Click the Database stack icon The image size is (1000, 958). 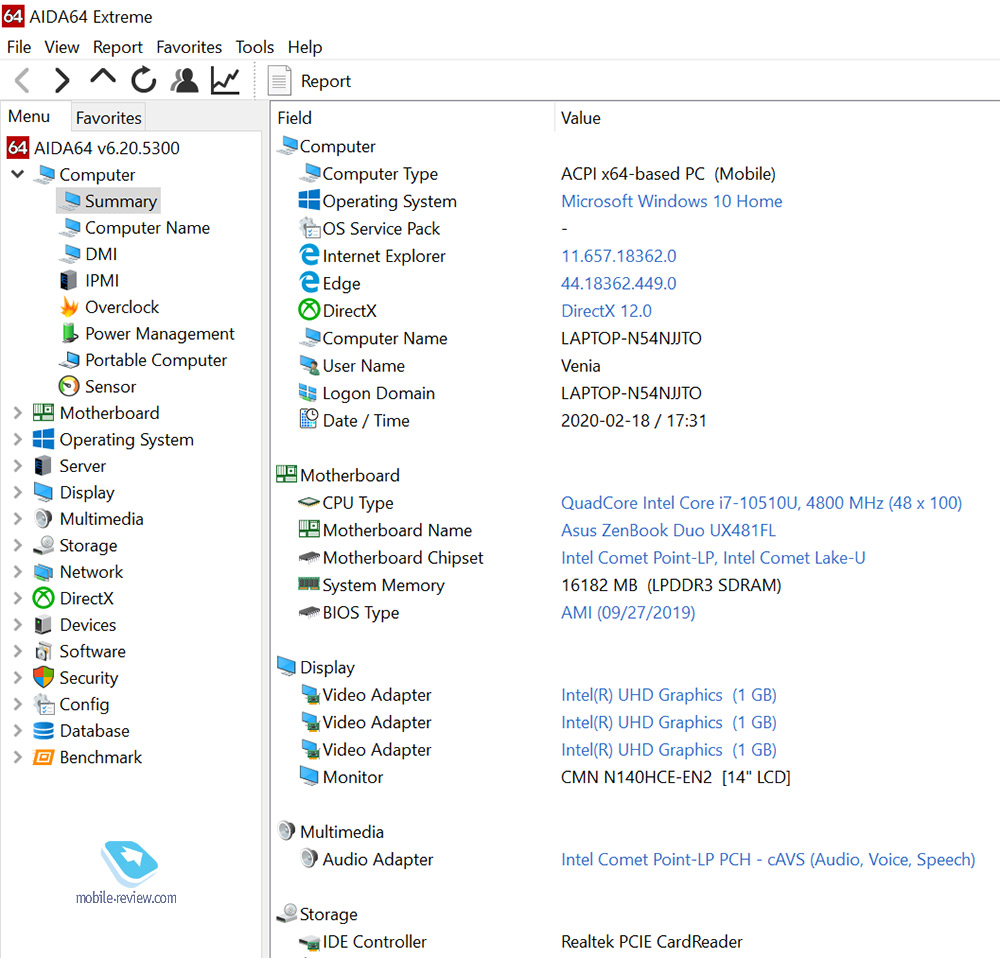(43, 730)
